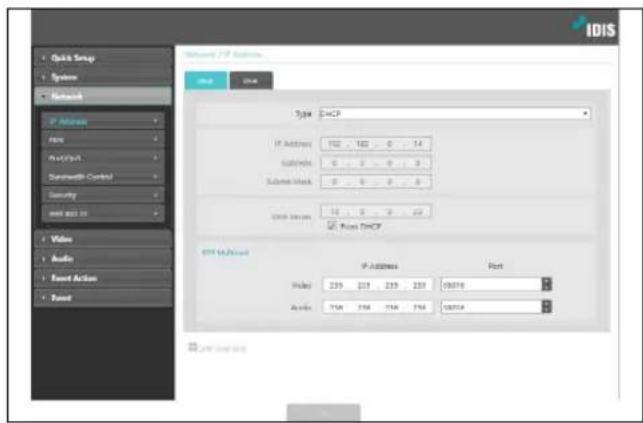
Task: Expand the Video menu section
Action: [103, 239]
